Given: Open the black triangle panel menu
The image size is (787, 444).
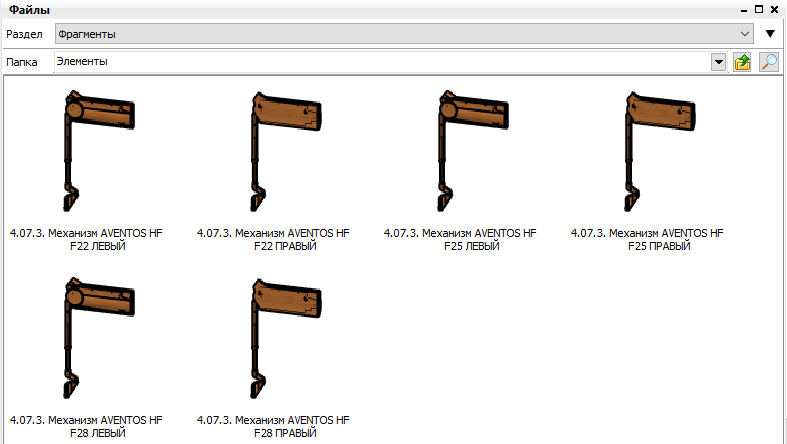Looking at the screenshot, I should (770, 34).
